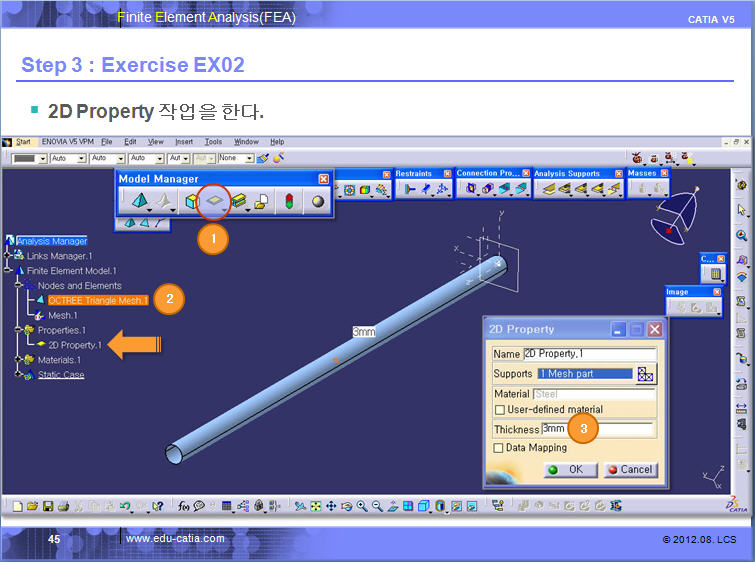The height and width of the screenshot is (562, 755).
Task: Open the Insert menu
Action: [184, 142]
